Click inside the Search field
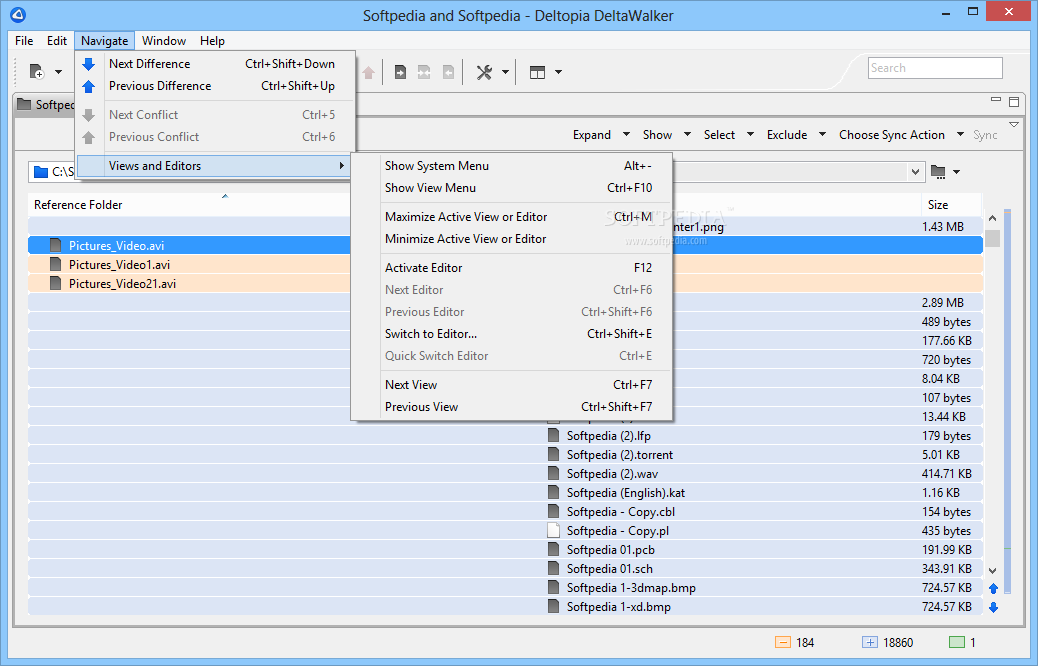Screen dimensions: 1038x666 935,68
